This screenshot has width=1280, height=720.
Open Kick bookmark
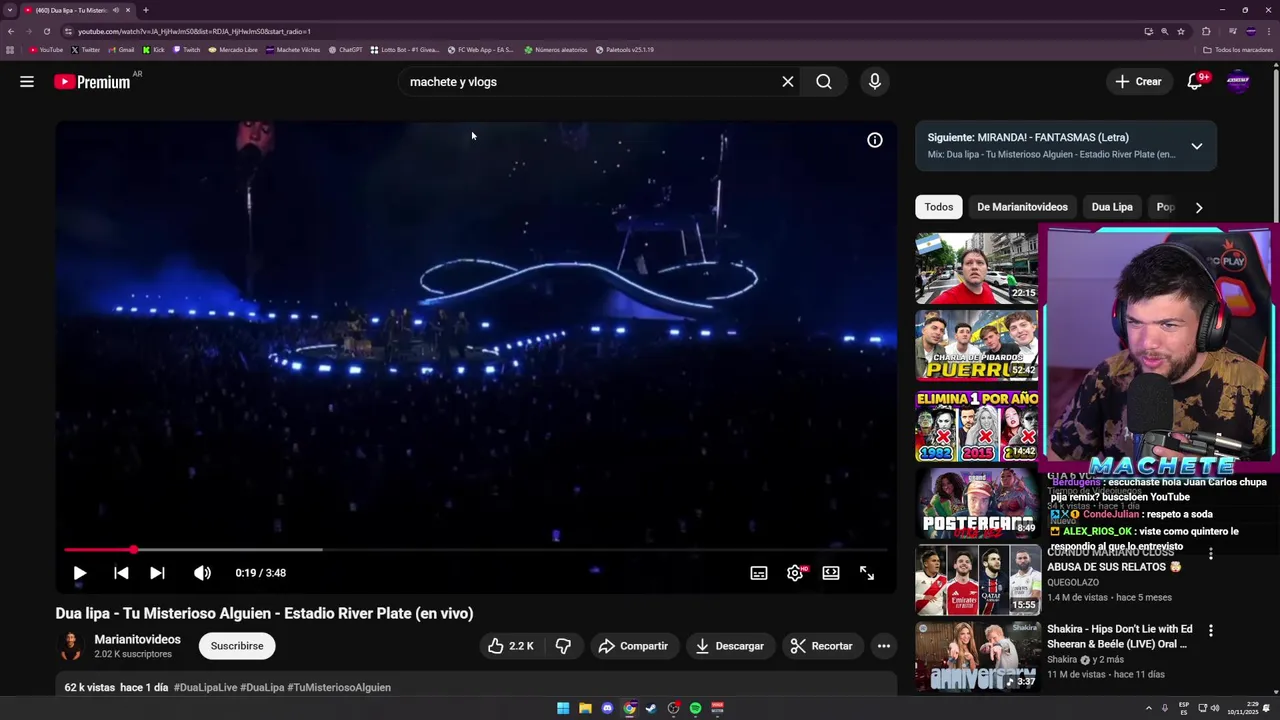[x=153, y=50]
